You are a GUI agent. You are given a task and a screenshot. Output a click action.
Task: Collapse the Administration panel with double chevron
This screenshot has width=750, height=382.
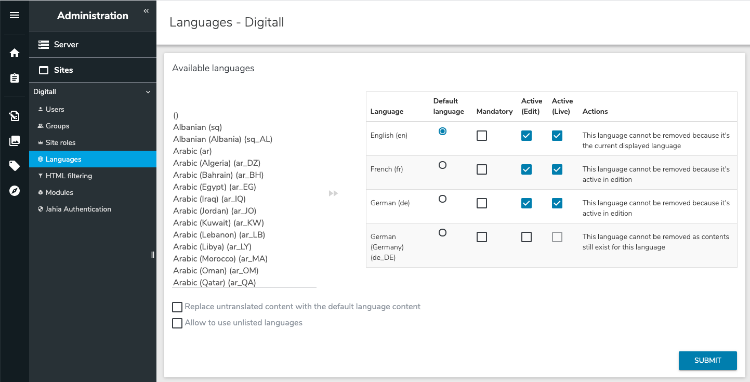(146, 11)
